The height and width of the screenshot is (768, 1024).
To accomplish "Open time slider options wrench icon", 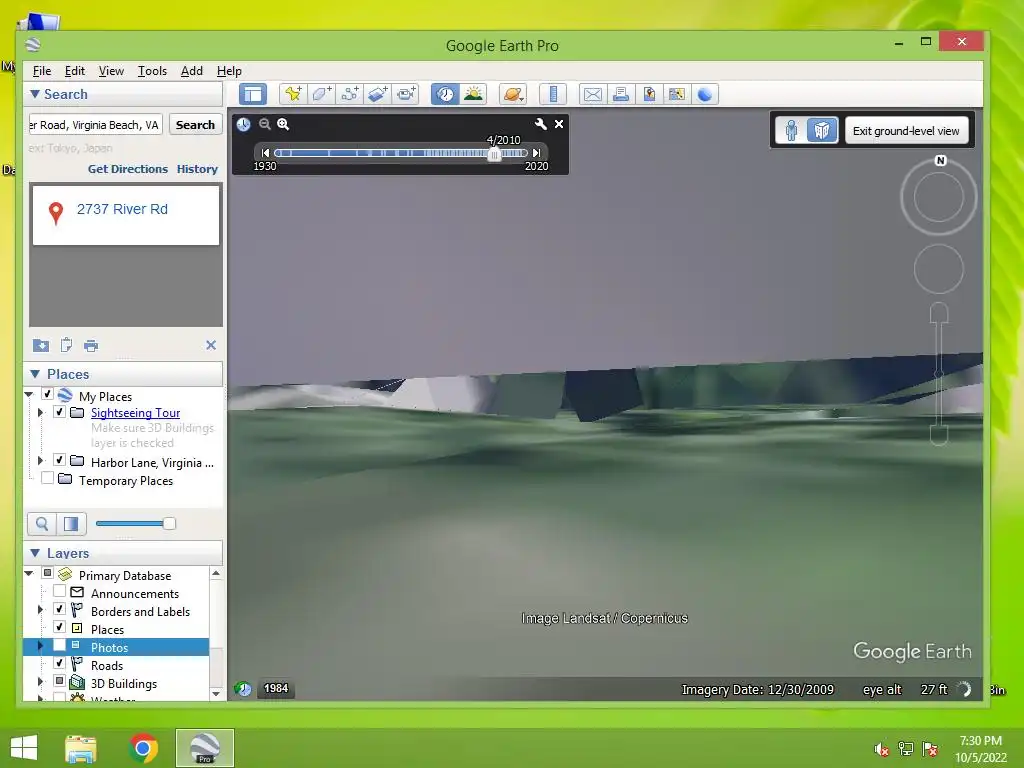I will click(541, 124).
